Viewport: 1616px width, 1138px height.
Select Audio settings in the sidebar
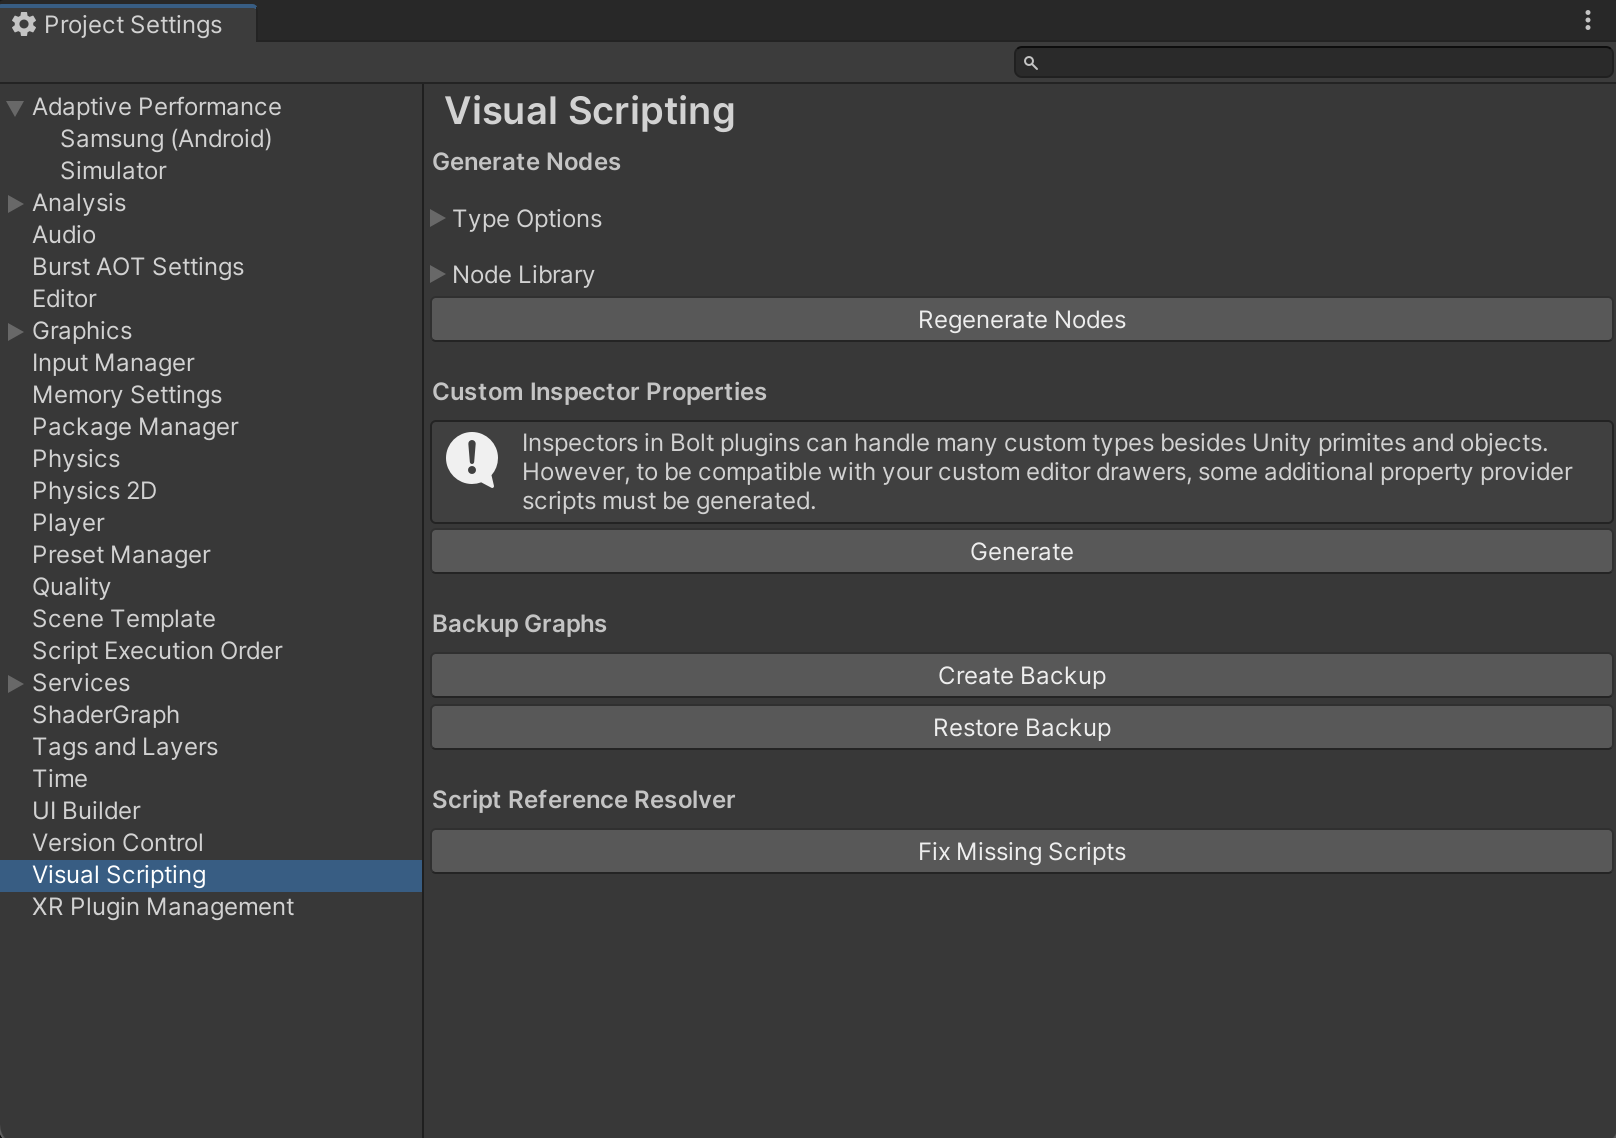point(64,235)
